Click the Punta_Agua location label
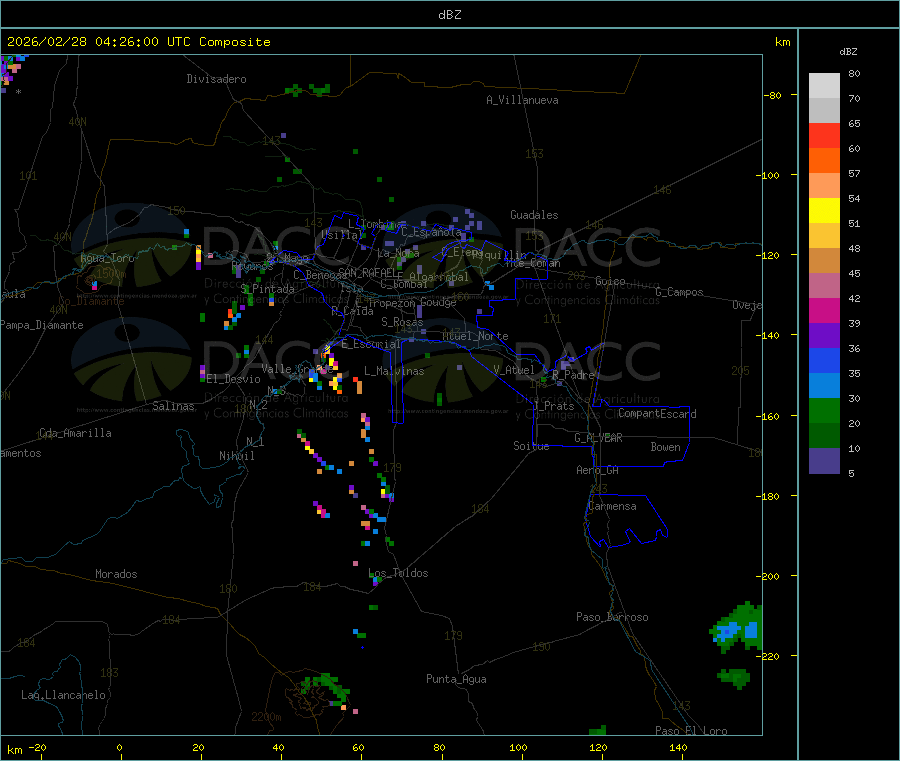Viewport: 900px width, 761px height. [x=456, y=679]
